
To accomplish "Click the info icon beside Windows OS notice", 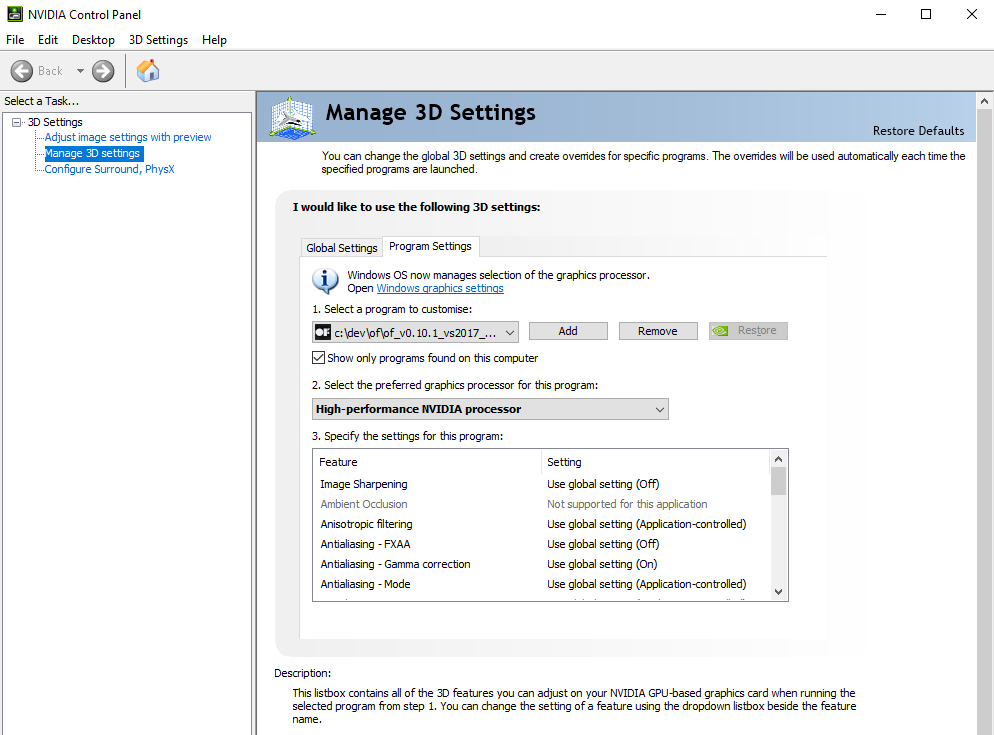I will pos(325,280).
